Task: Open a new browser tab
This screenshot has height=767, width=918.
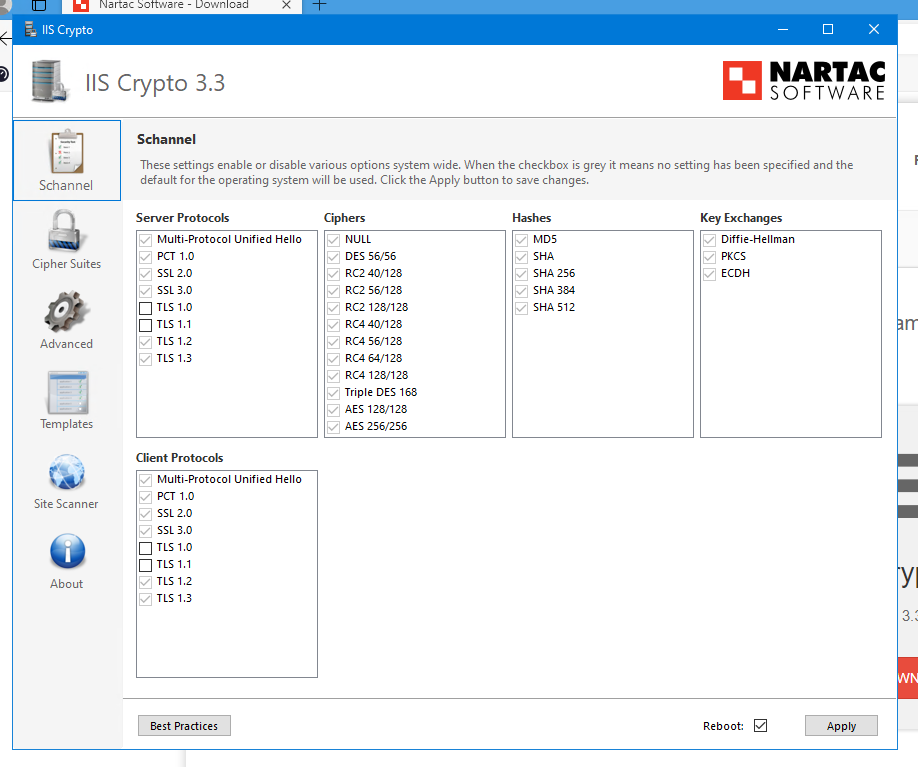Action: pos(319,5)
